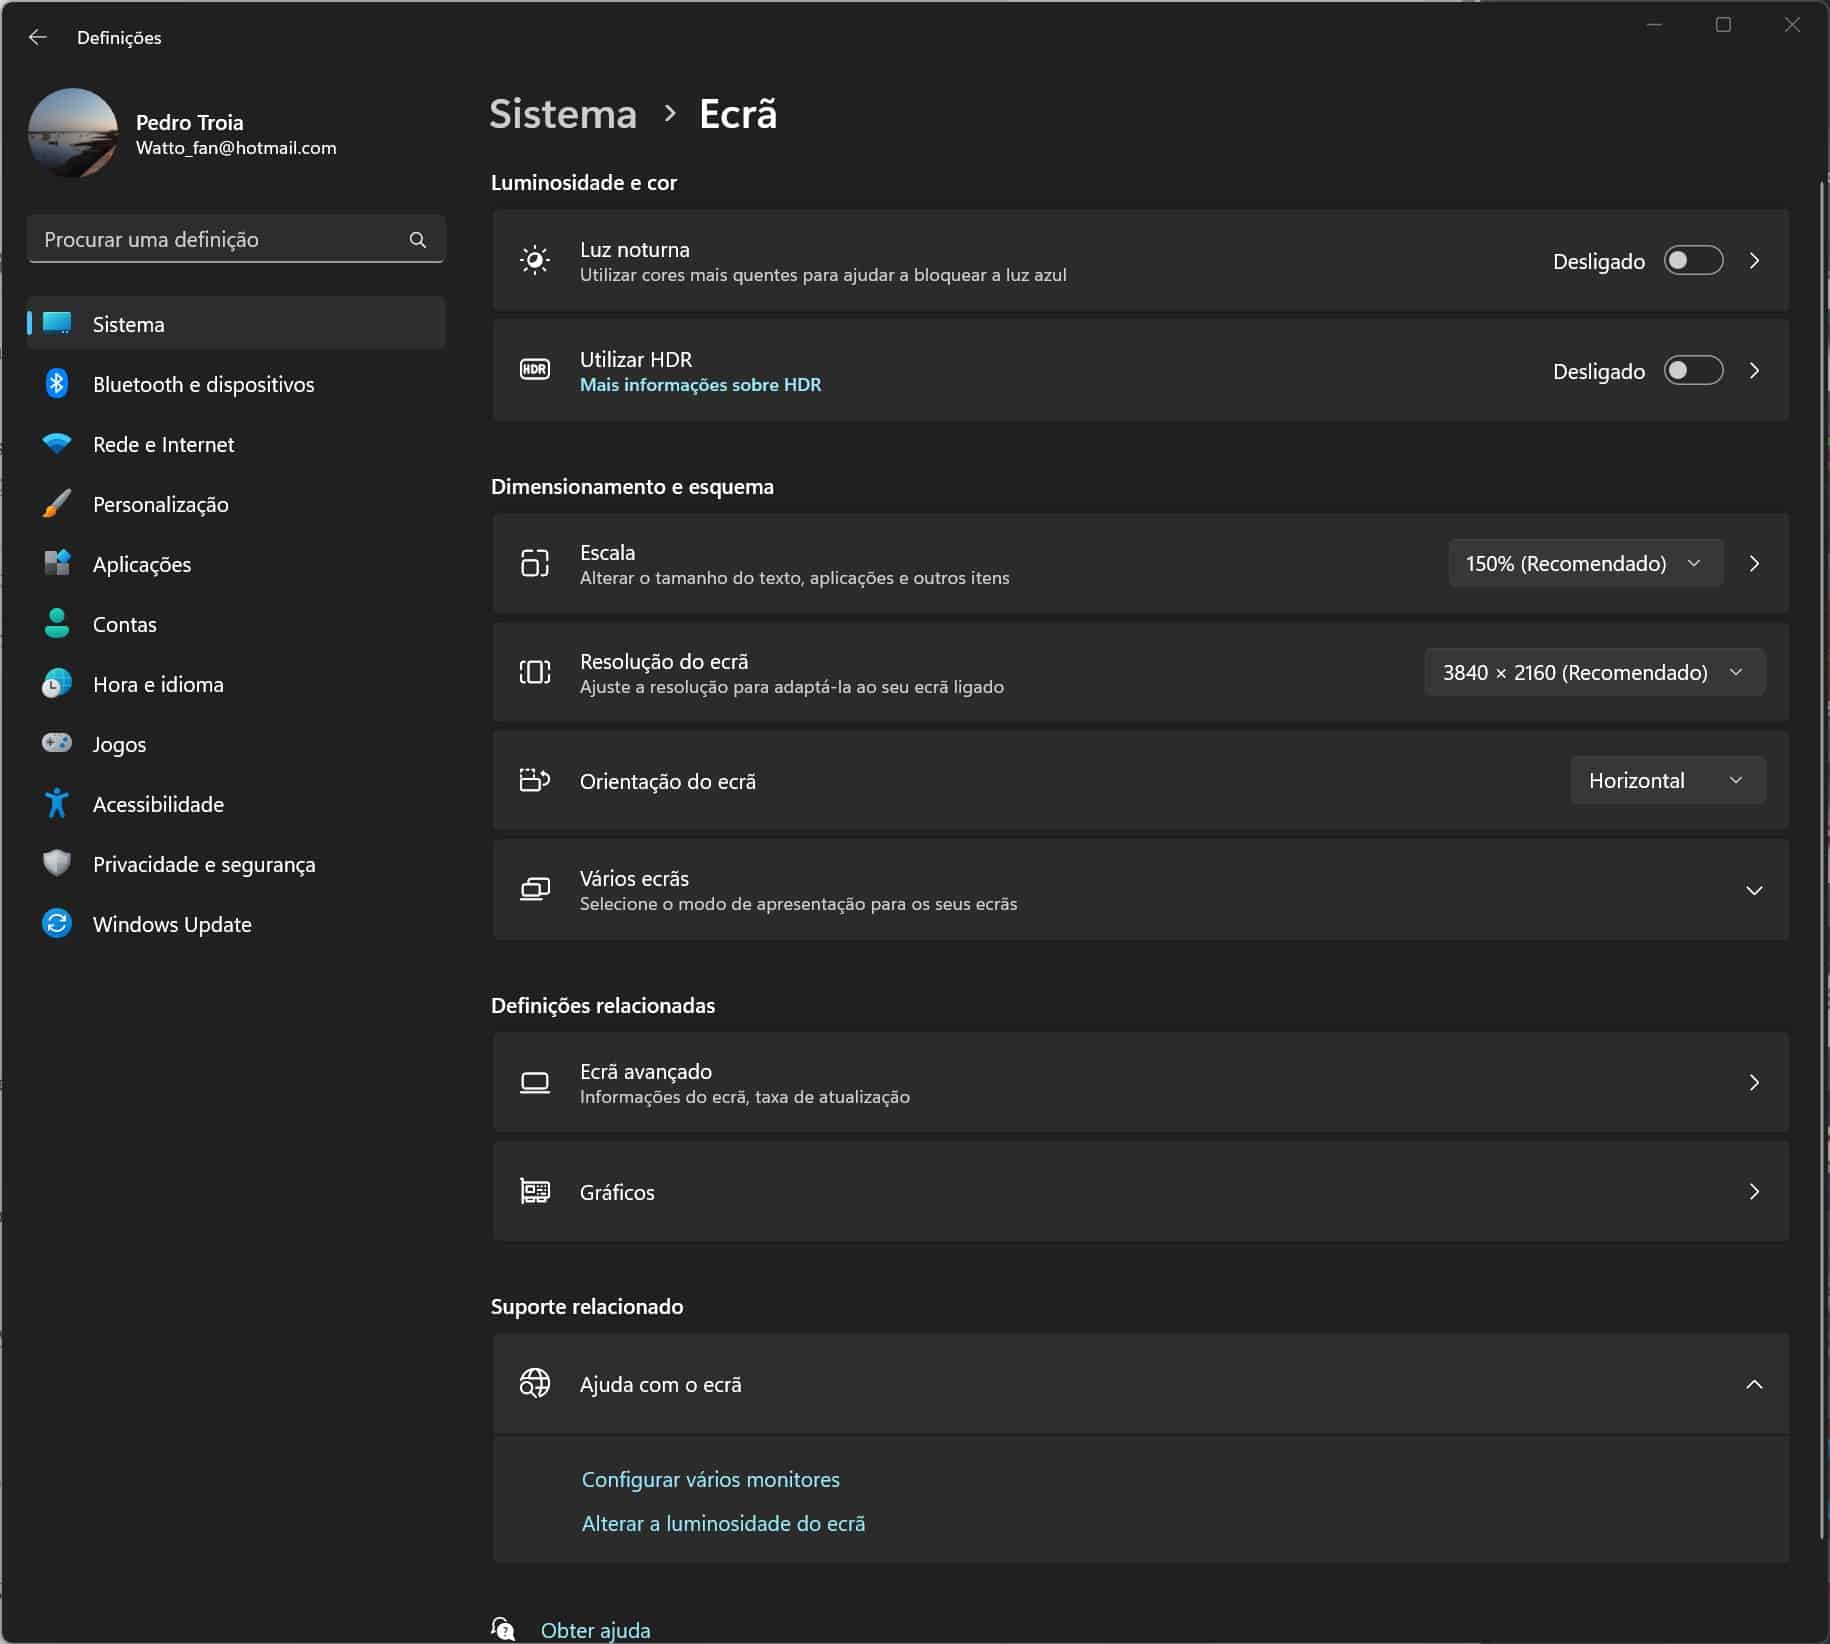Click the Procurar uma definição search field

pyautogui.click(x=220, y=240)
